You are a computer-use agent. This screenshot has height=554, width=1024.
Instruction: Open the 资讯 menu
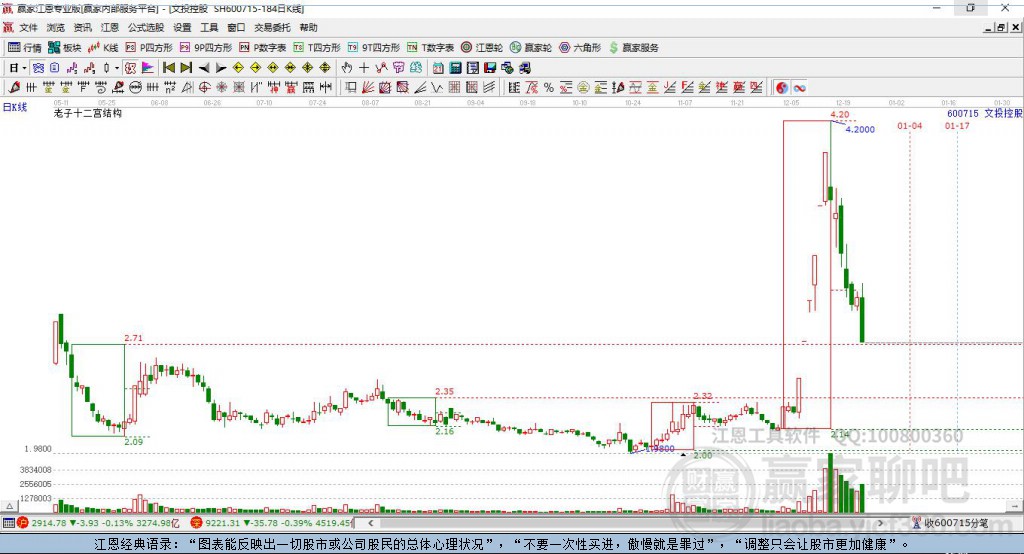tap(82, 27)
